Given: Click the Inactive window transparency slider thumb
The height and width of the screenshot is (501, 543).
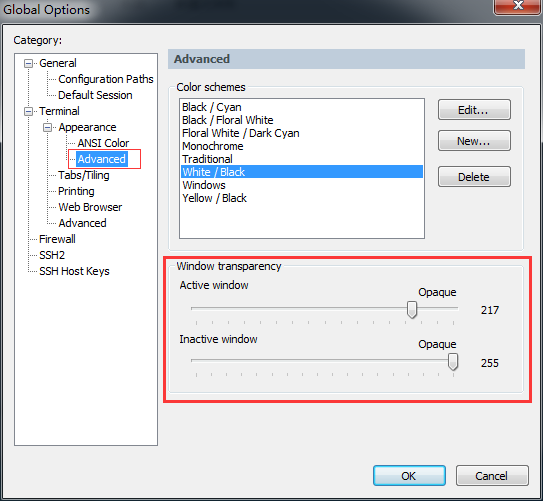Looking at the screenshot, I should [453, 362].
